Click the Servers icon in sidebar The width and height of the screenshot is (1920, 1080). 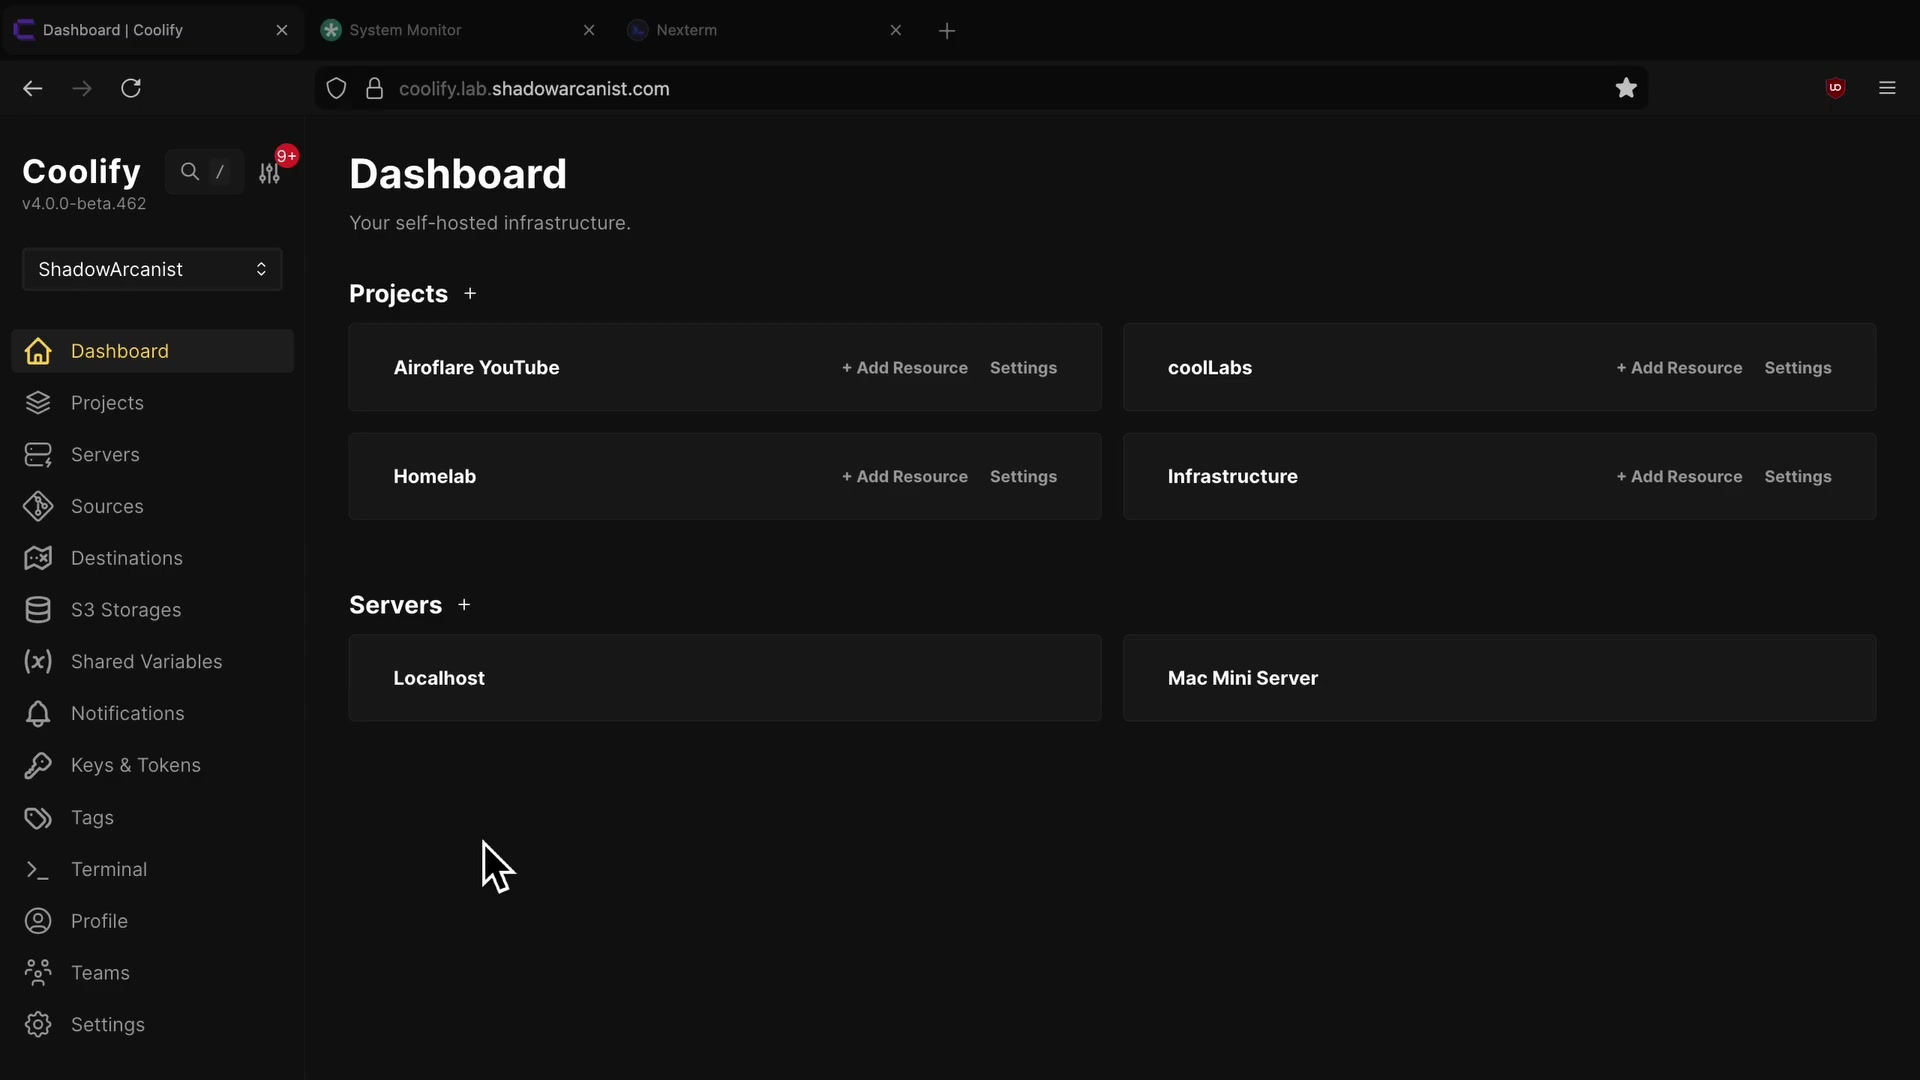click(x=38, y=455)
